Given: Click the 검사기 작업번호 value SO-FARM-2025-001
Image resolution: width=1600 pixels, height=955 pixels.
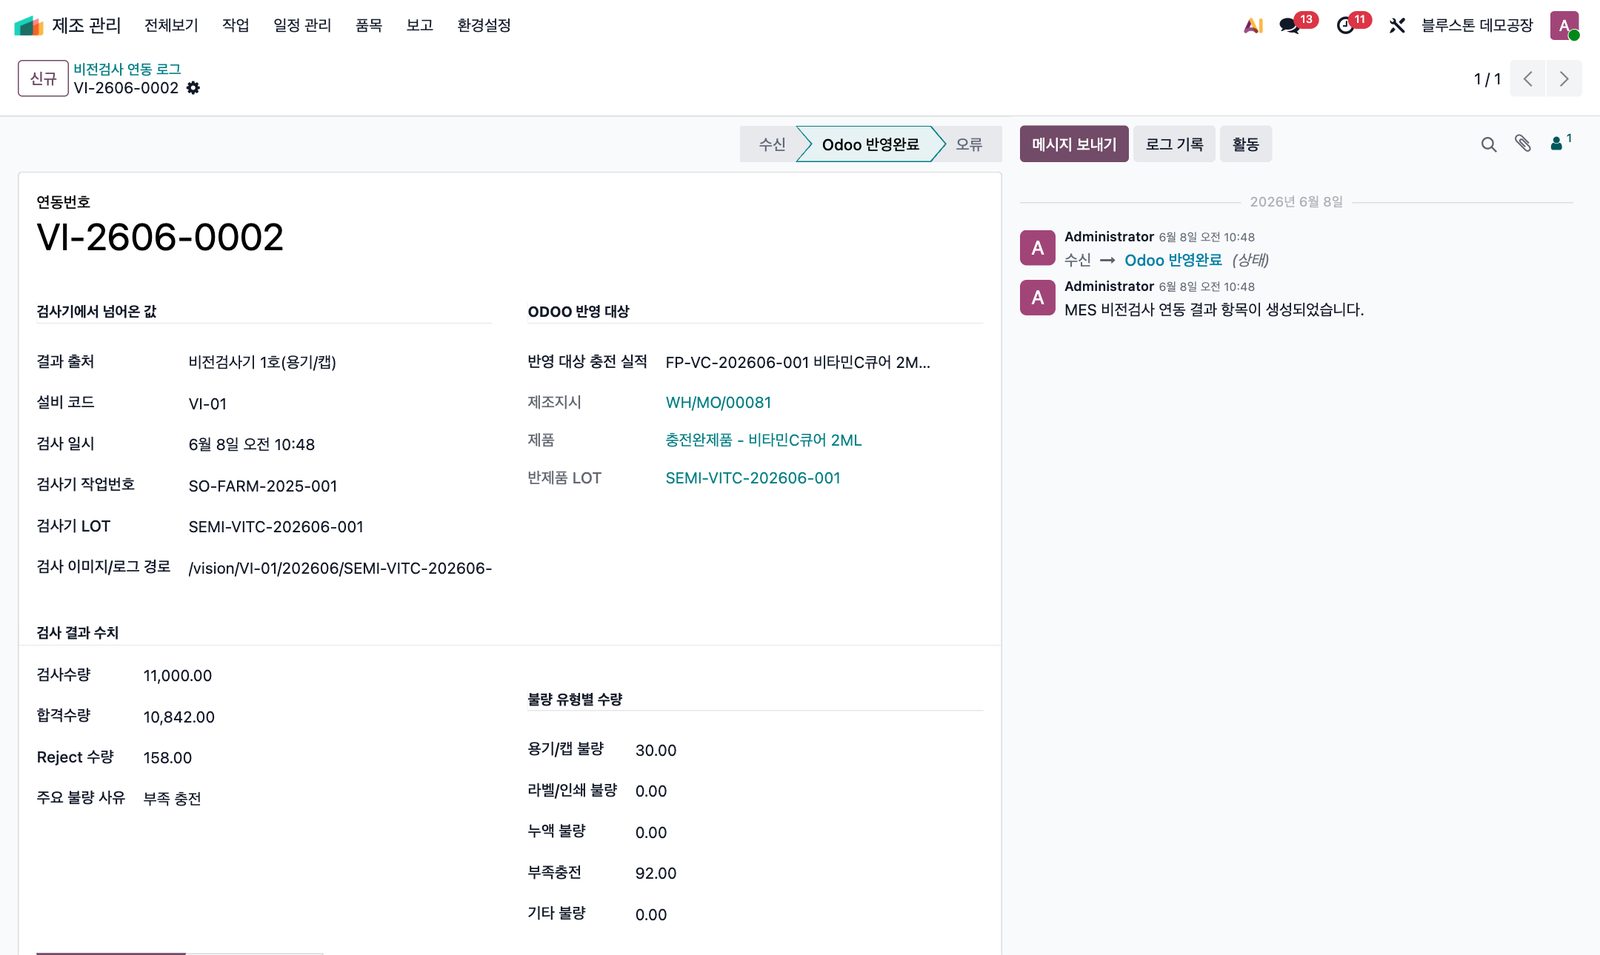Looking at the screenshot, I should [263, 486].
